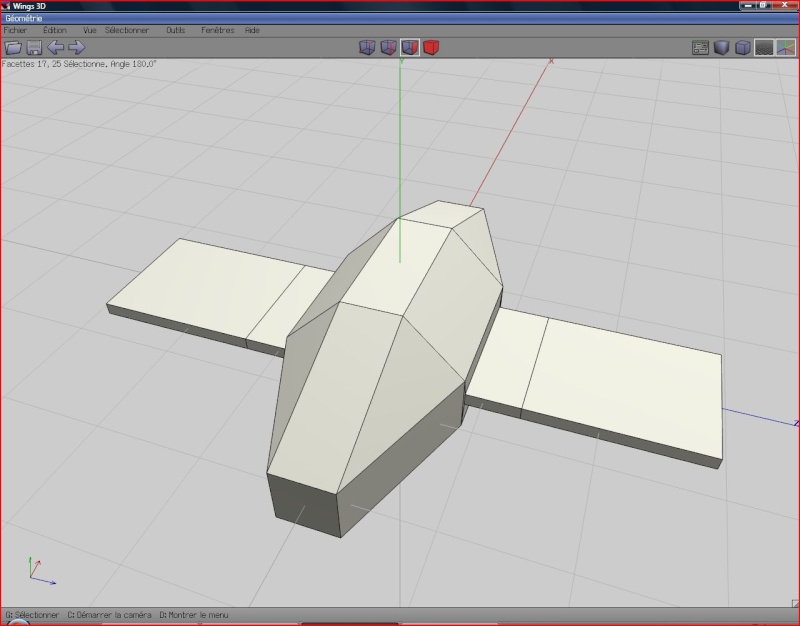
Task: Select the face selection mode cube
Action: tap(410, 47)
